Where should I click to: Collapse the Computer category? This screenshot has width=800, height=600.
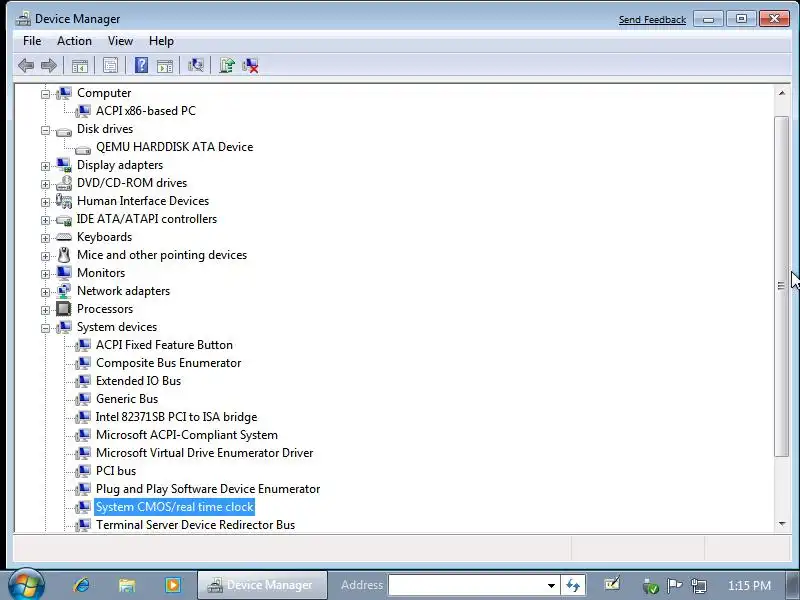45,94
